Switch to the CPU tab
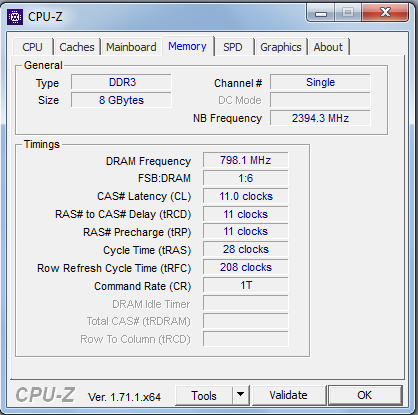Viewport: 418px width, 415px height. tap(32, 47)
